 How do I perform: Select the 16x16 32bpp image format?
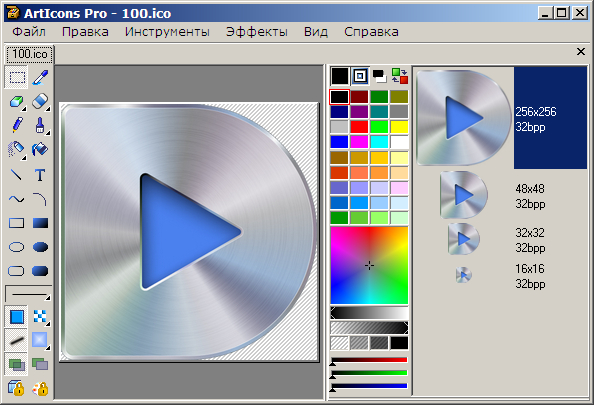coord(501,276)
